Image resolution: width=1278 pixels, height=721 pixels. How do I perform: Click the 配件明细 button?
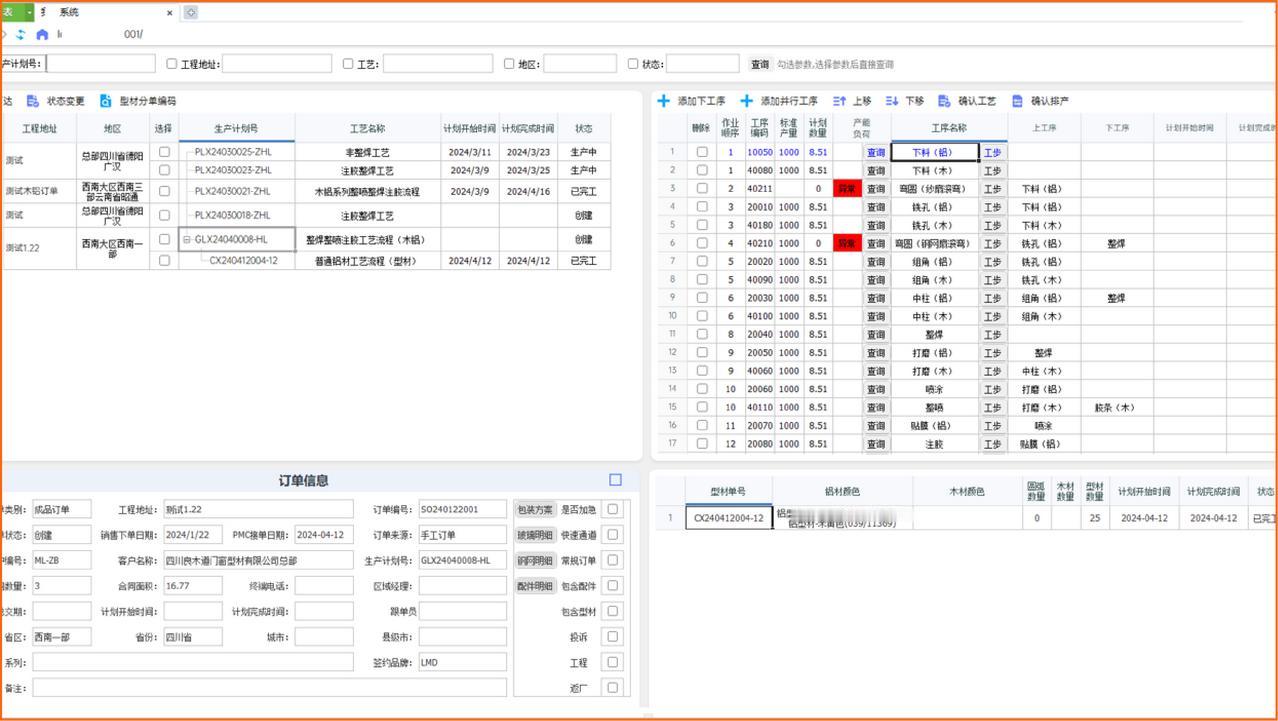tap(535, 586)
